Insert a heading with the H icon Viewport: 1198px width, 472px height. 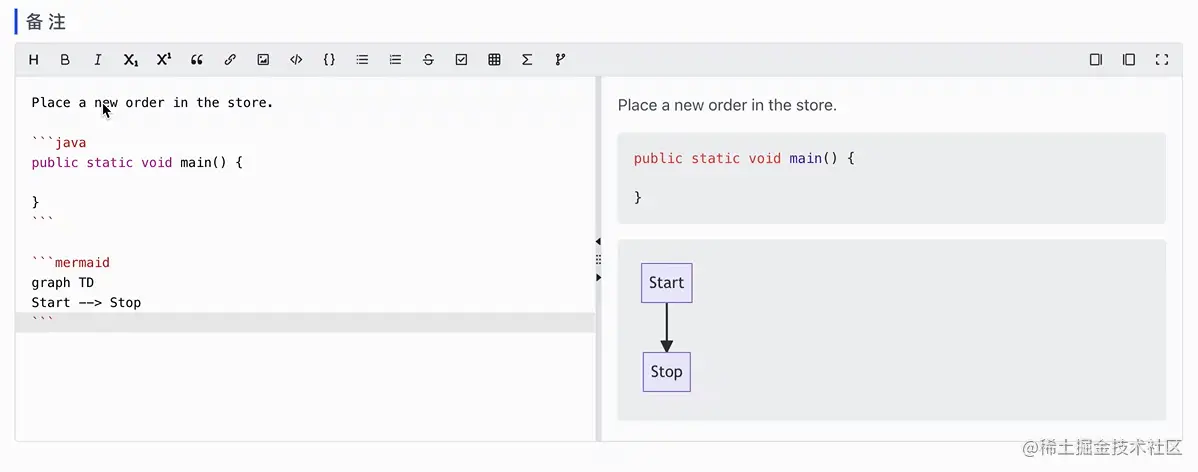click(x=34, y=60)
